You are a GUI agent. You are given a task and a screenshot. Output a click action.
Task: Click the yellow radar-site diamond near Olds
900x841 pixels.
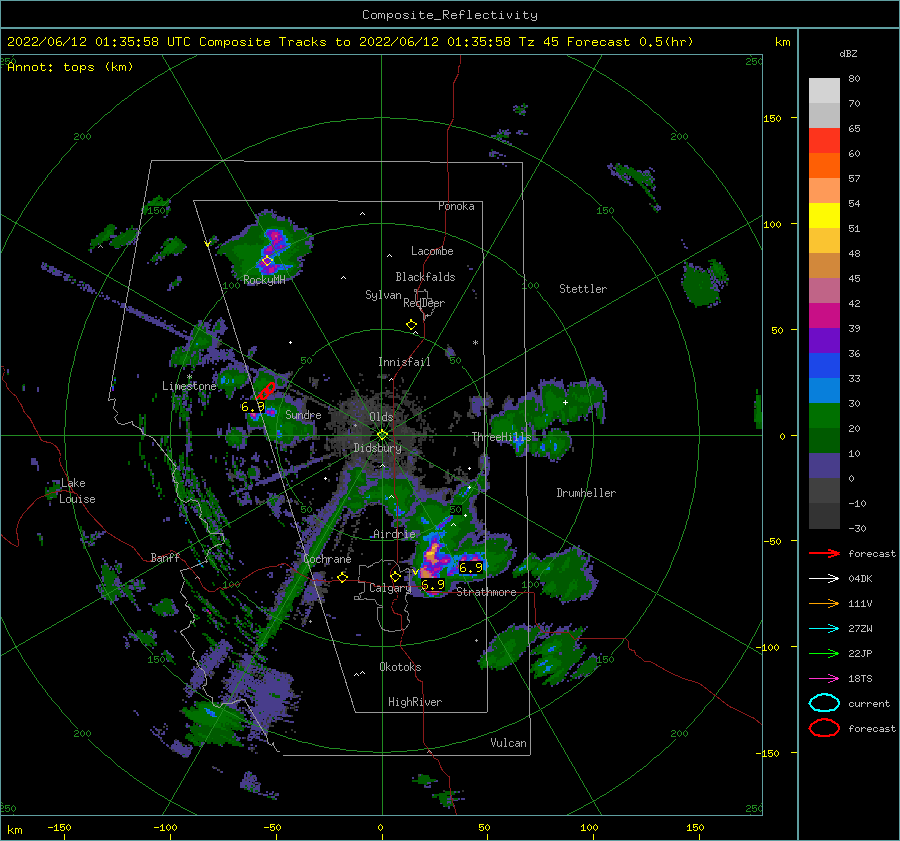[382, 435]
